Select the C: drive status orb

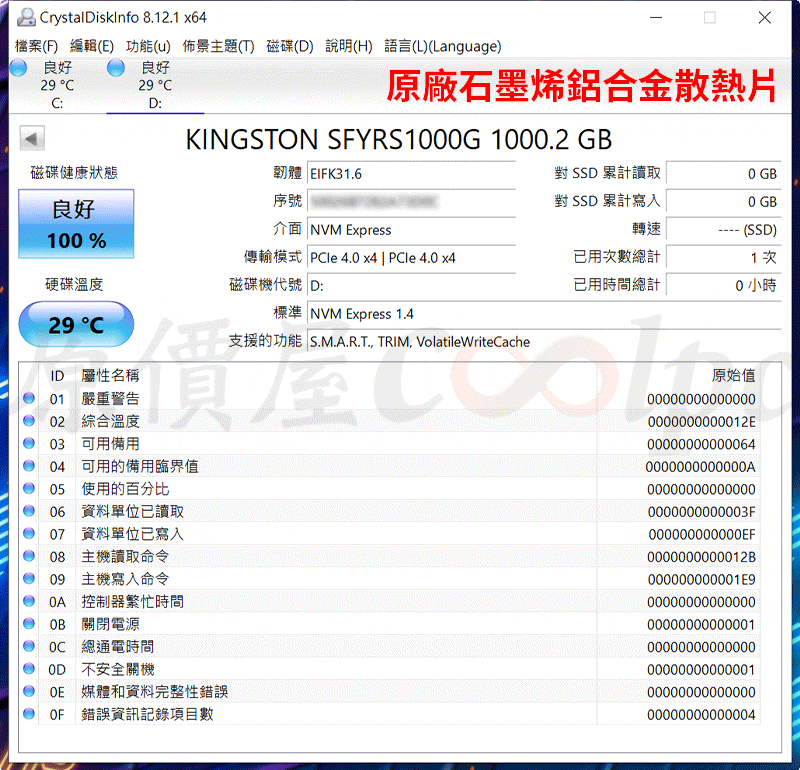18,68
